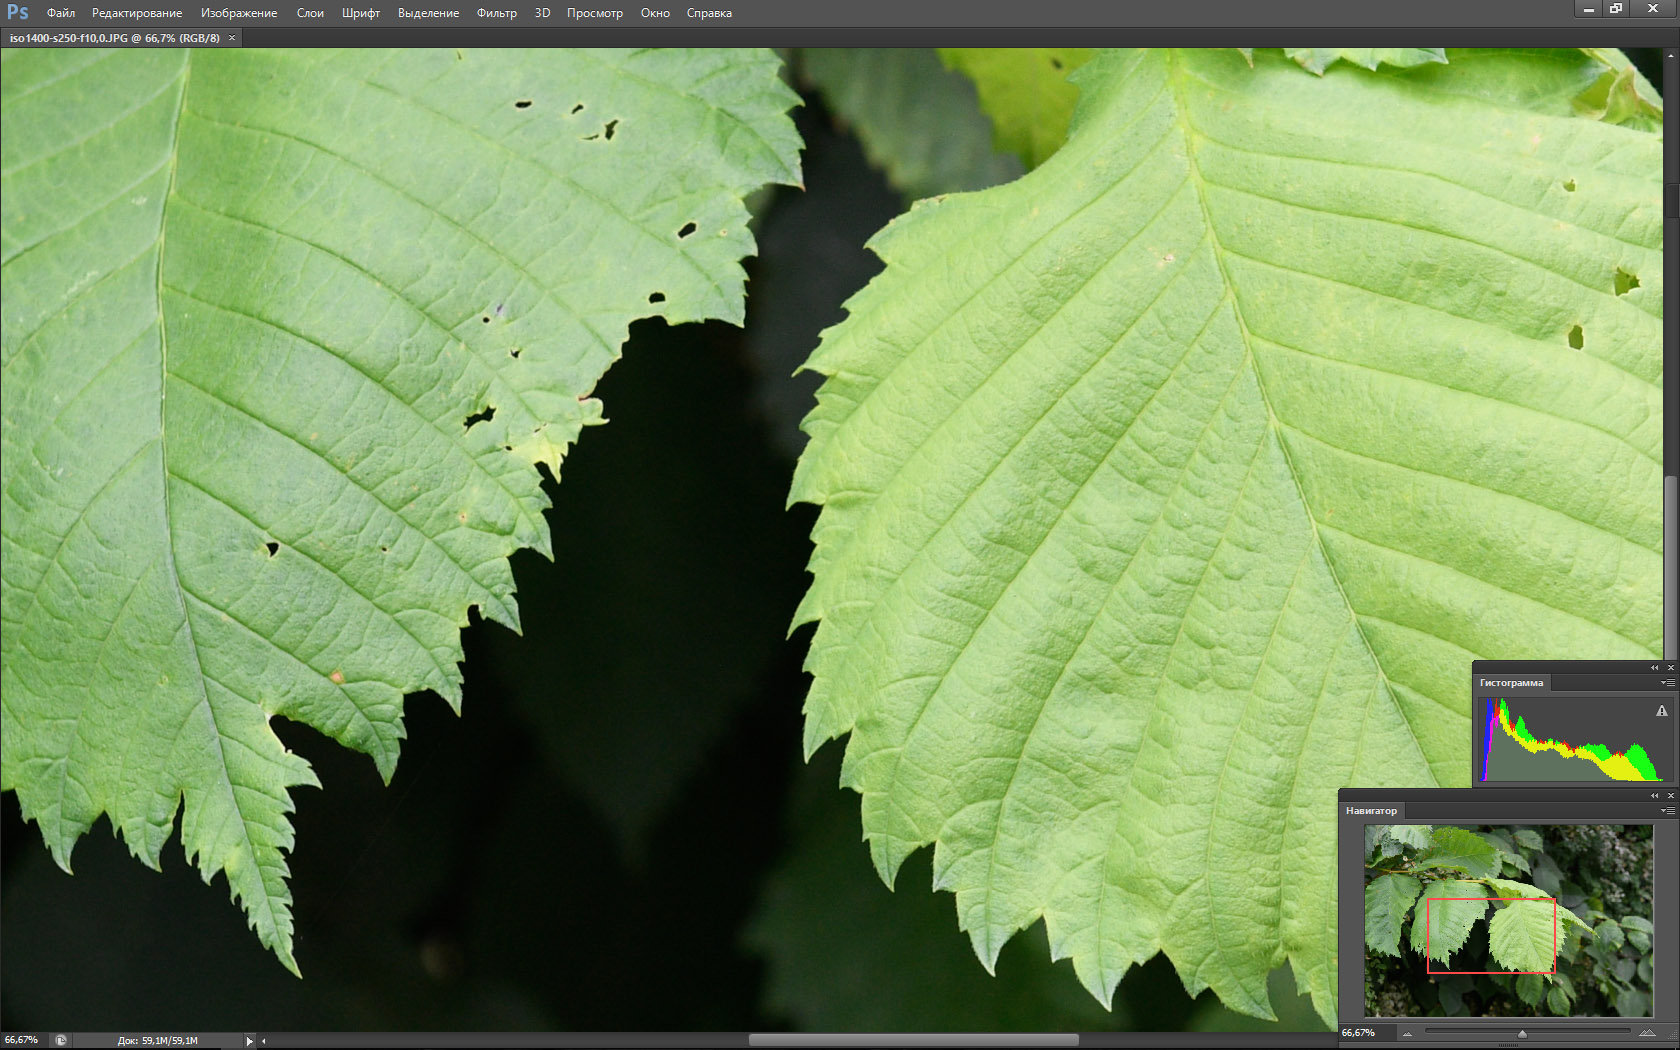1680x1050 pixels.
Task: Open the 3D menu
Action: (x=542, y=13)
